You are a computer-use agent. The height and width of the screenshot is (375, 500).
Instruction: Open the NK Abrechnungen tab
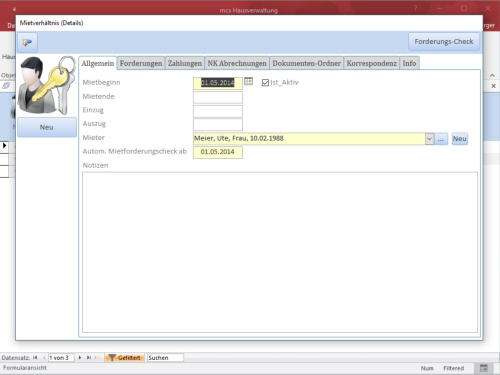(x=237, y=63)
